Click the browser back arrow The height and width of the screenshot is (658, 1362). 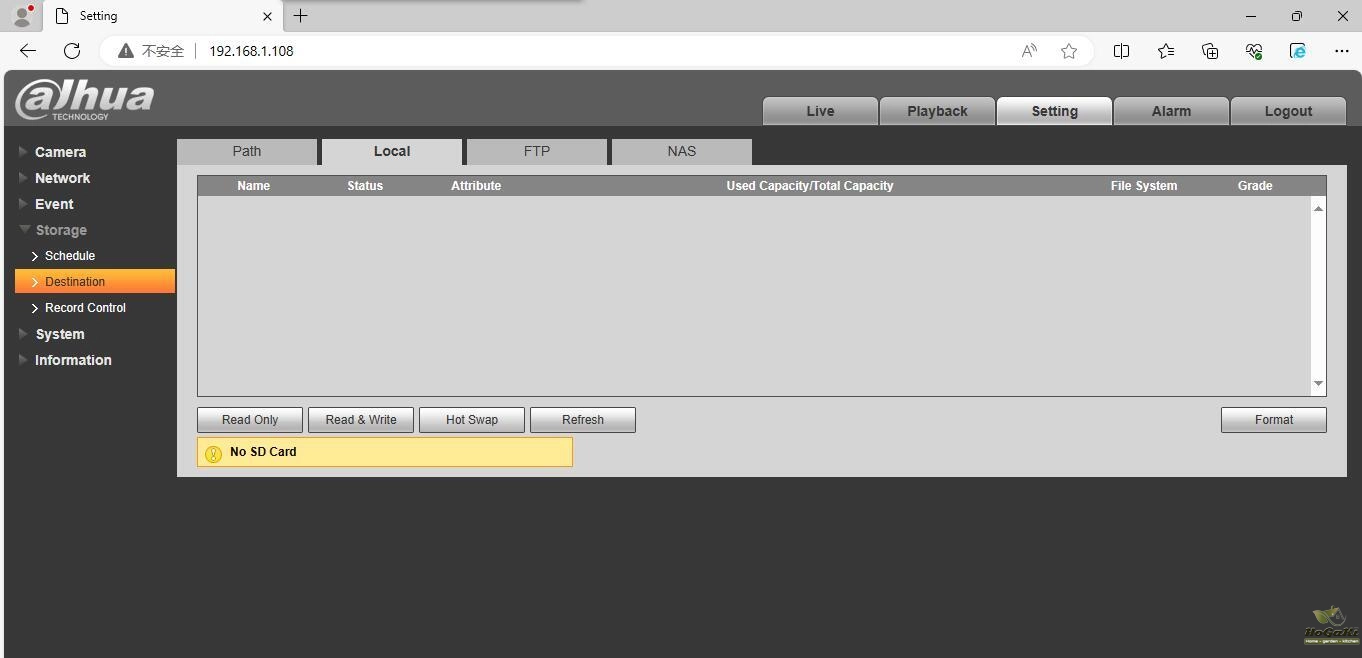point(28,51)
